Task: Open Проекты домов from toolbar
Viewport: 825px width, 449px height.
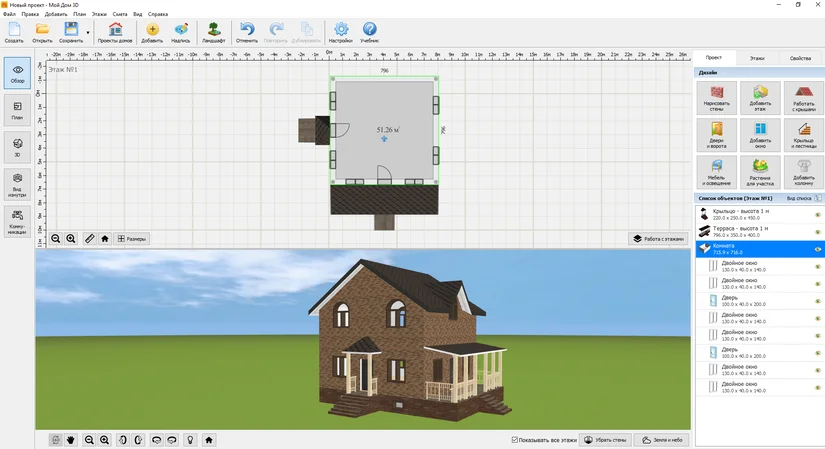Action: point(115,33)
